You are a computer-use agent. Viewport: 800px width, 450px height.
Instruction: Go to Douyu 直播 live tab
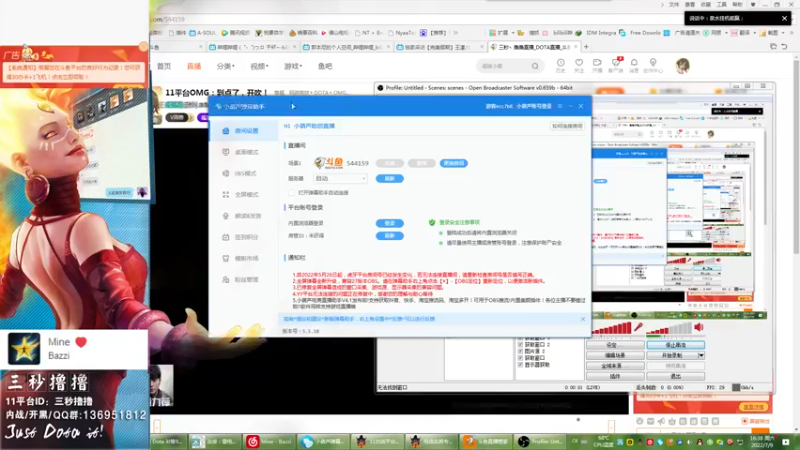[x=194, y=66]
